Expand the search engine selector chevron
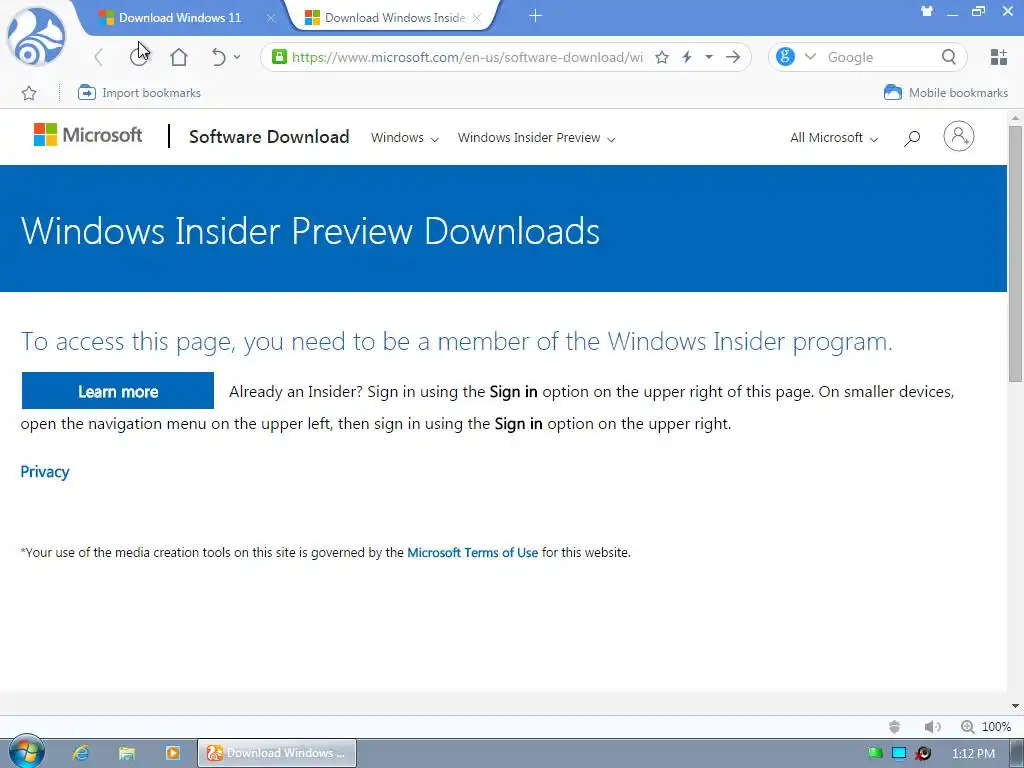Image resolution: width=1024 pixels, height=768 pixels. [x=810, y=57]
